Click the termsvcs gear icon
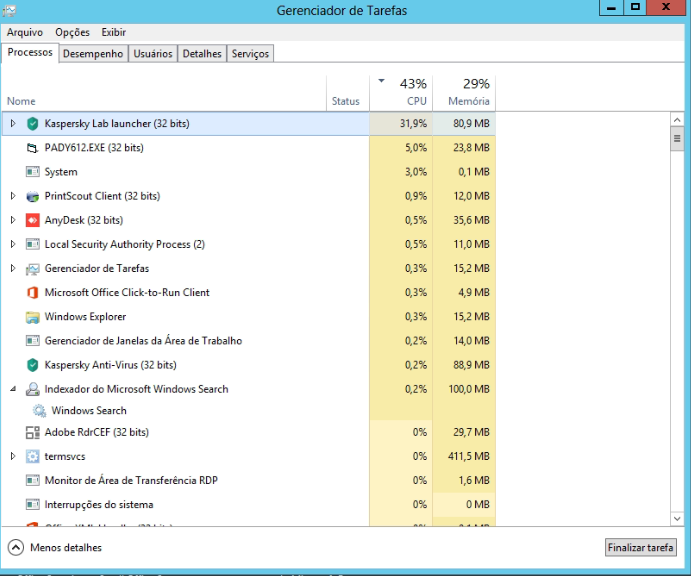 point(33,457)
